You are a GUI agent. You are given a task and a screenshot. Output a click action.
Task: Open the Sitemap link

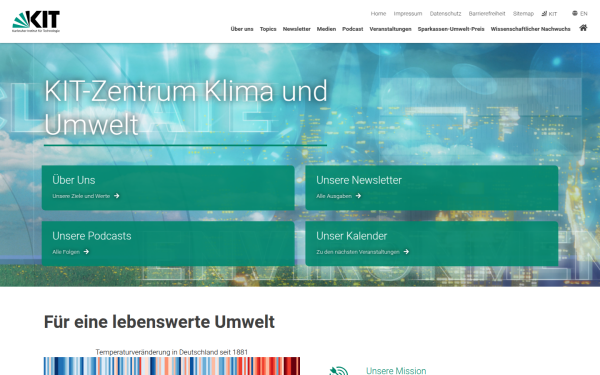pyautogui.click(x=523, y=13)
